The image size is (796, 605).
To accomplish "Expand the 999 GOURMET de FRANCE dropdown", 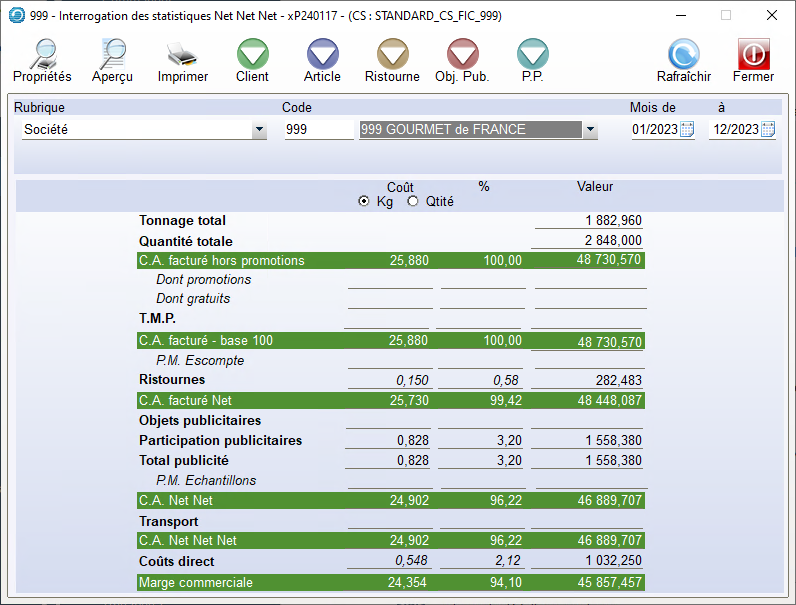I will pyautogui.click(x=590, y=129).
